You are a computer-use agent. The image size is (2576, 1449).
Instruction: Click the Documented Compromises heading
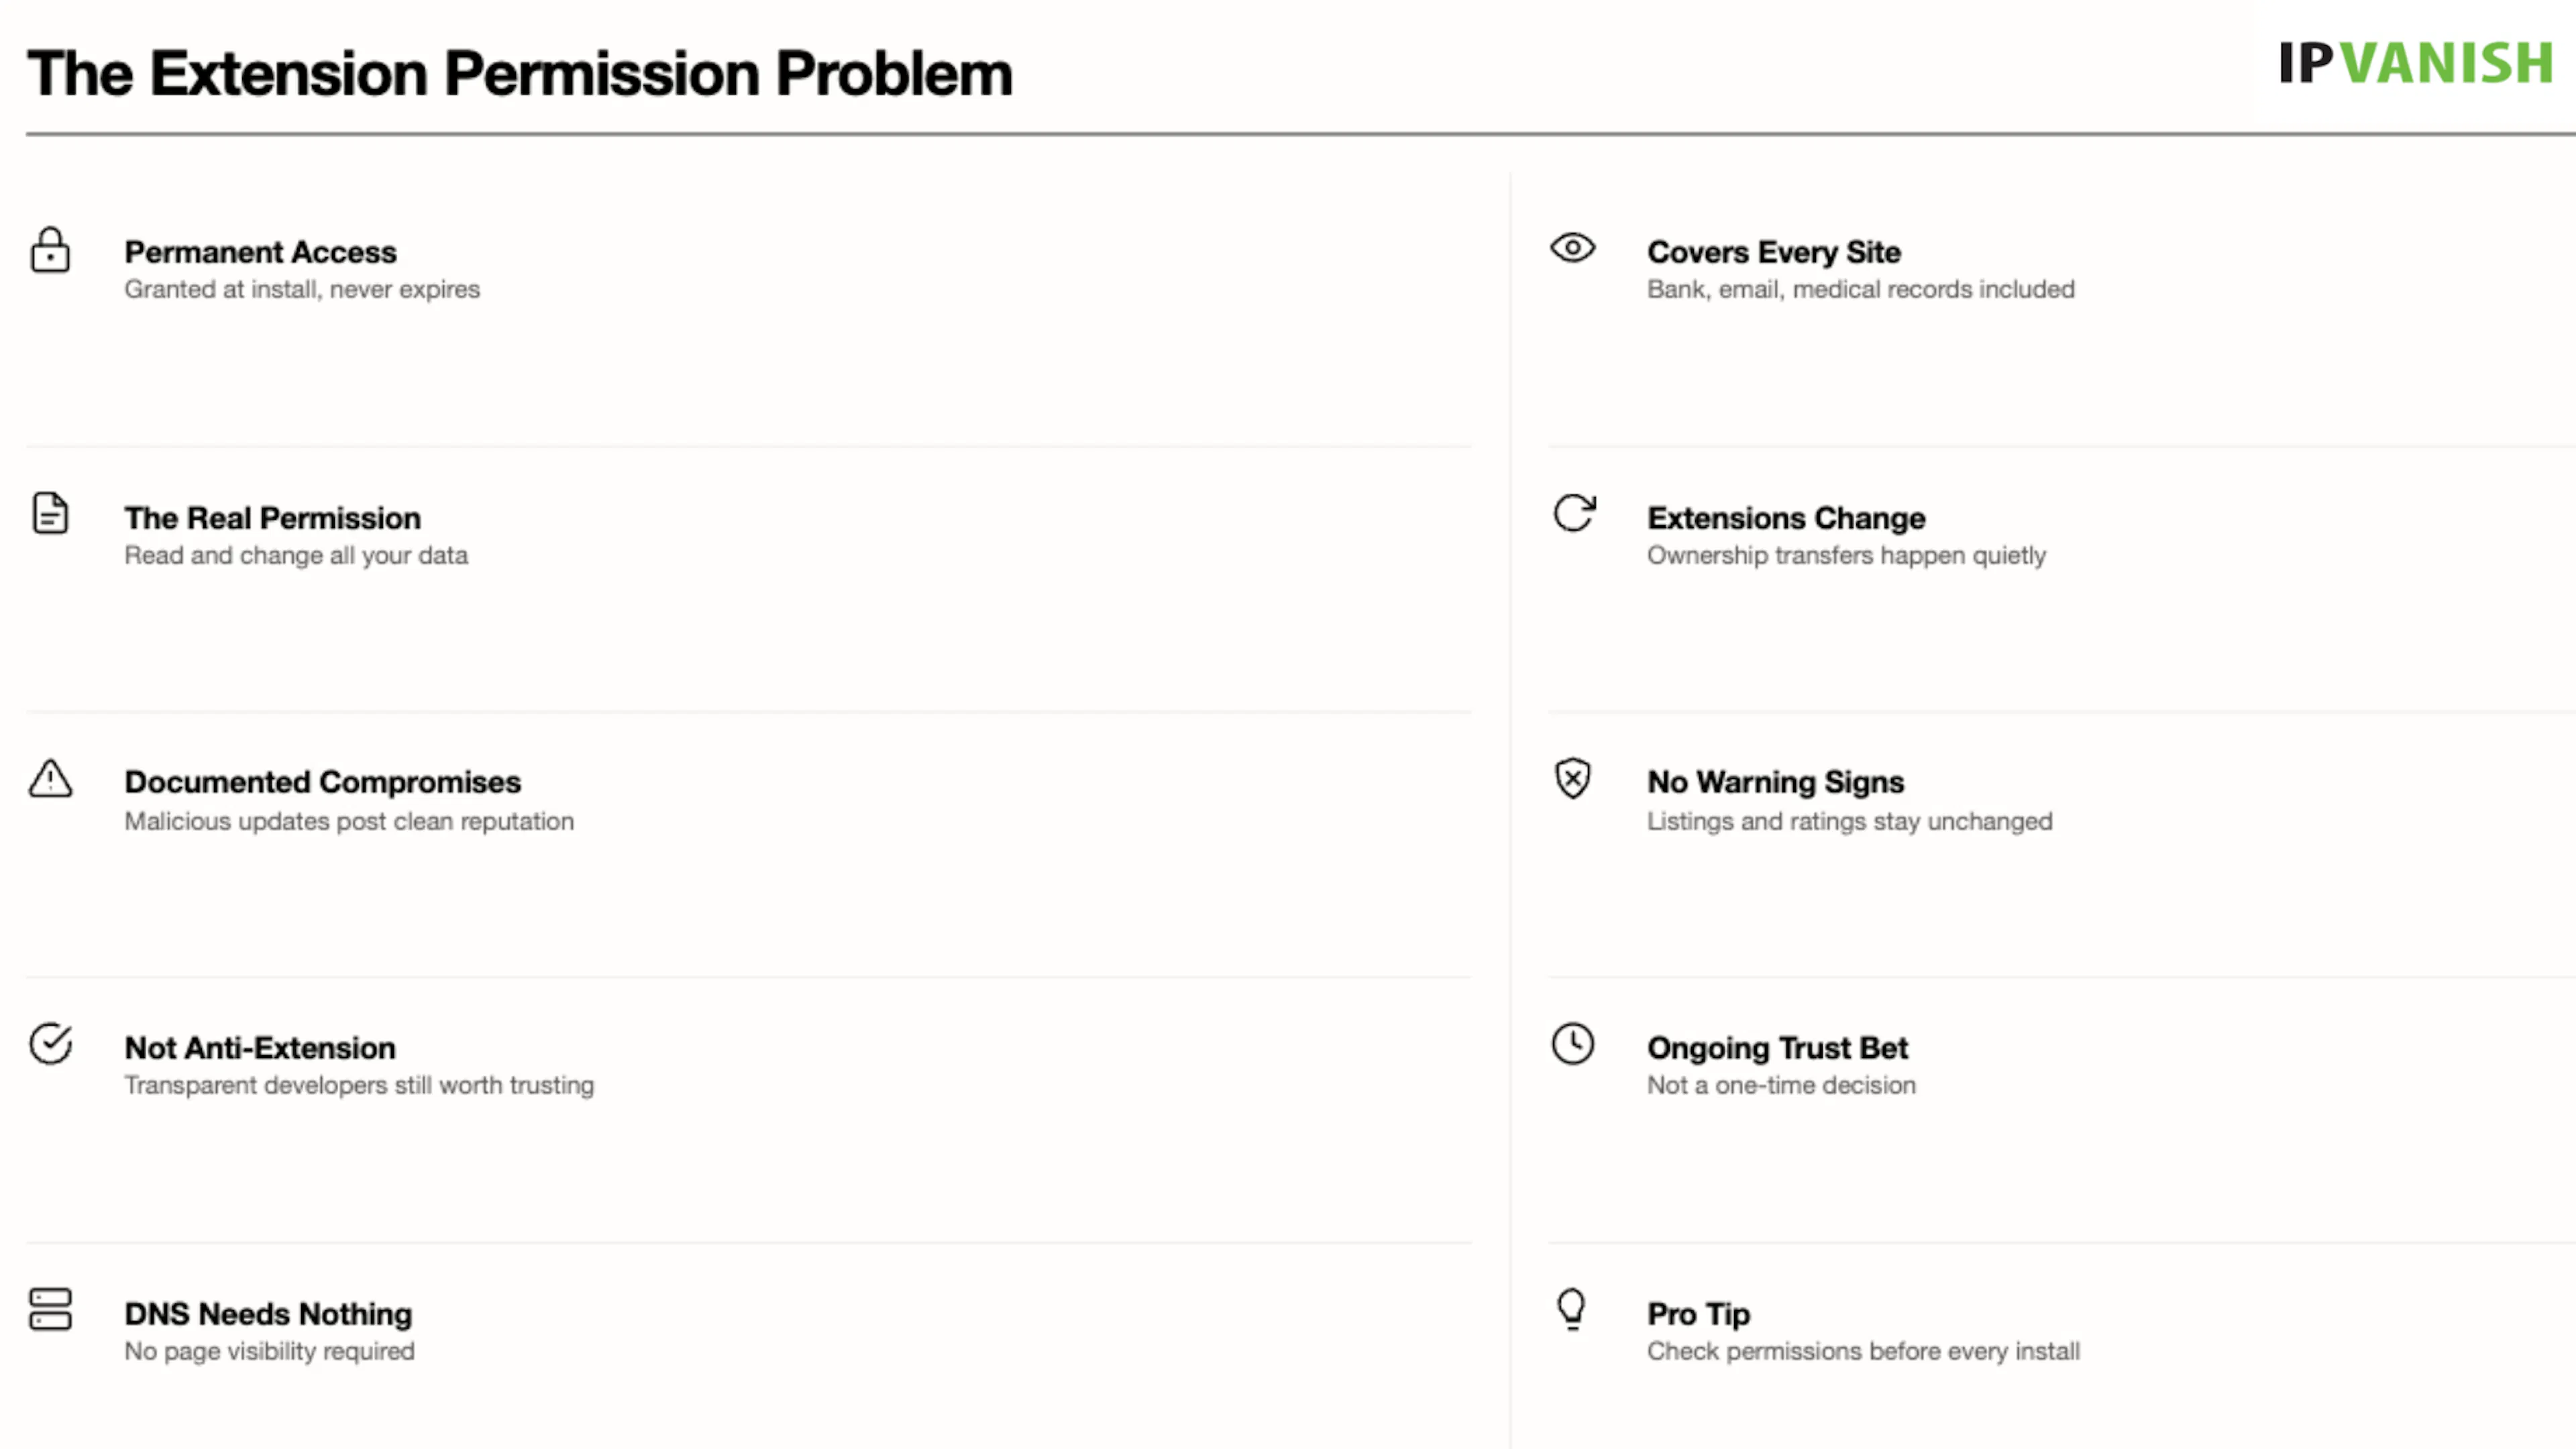(322, 782)
